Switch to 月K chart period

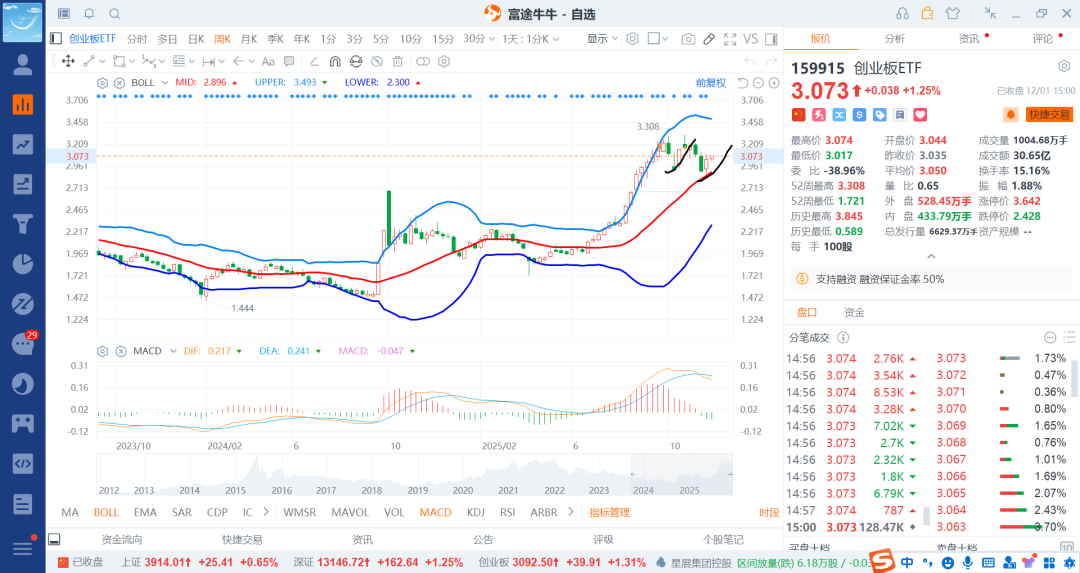click(249, 39)
